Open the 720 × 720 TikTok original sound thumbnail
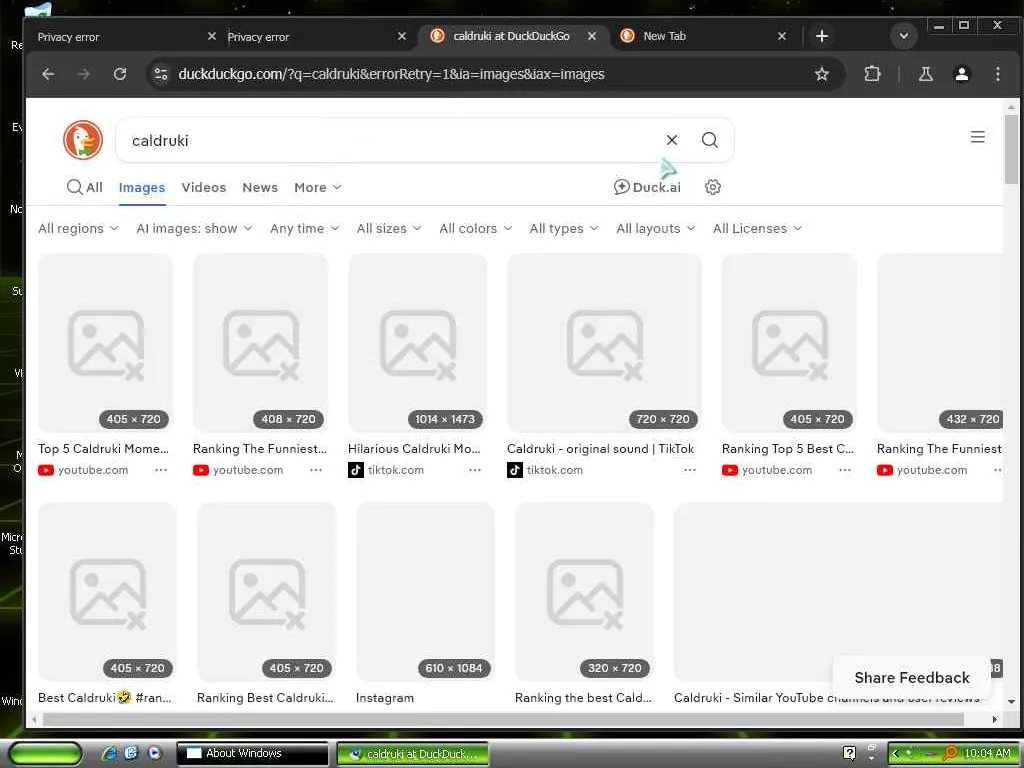The height and width of the screenshot is (768, 1024). pyautogui.click(x=604, y=343)
